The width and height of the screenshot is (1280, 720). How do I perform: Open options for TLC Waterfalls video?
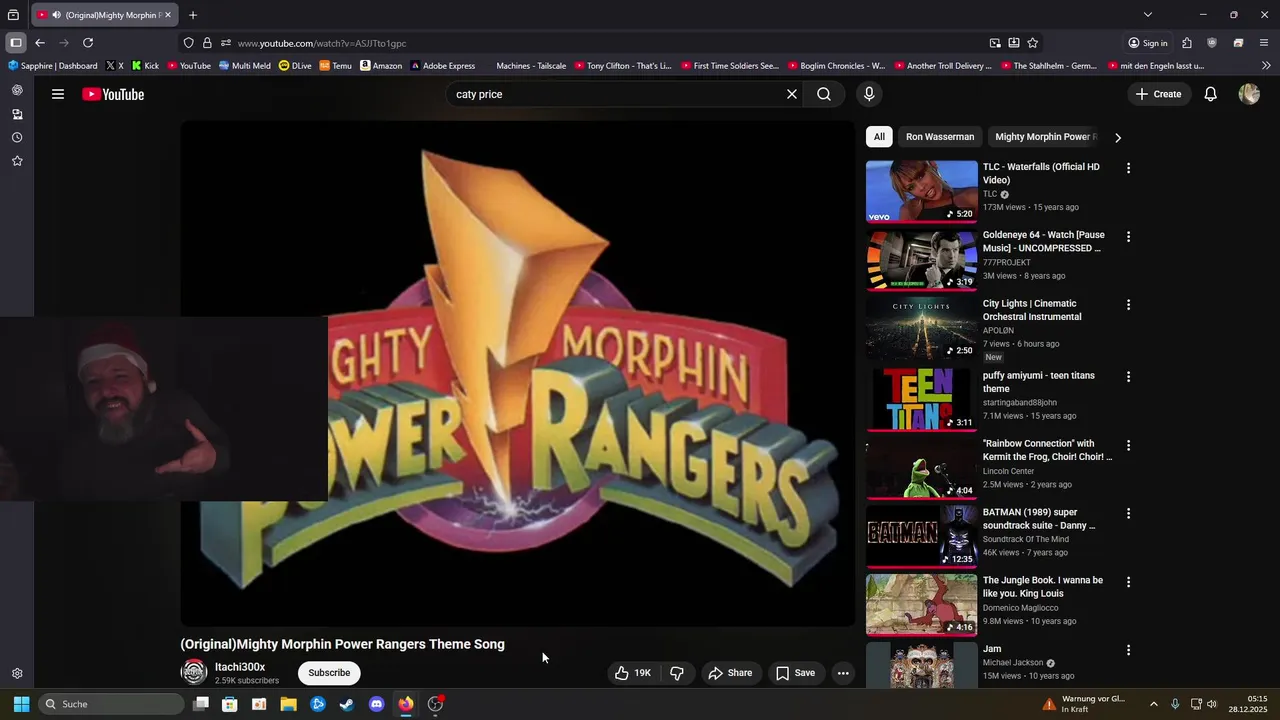1128,168
